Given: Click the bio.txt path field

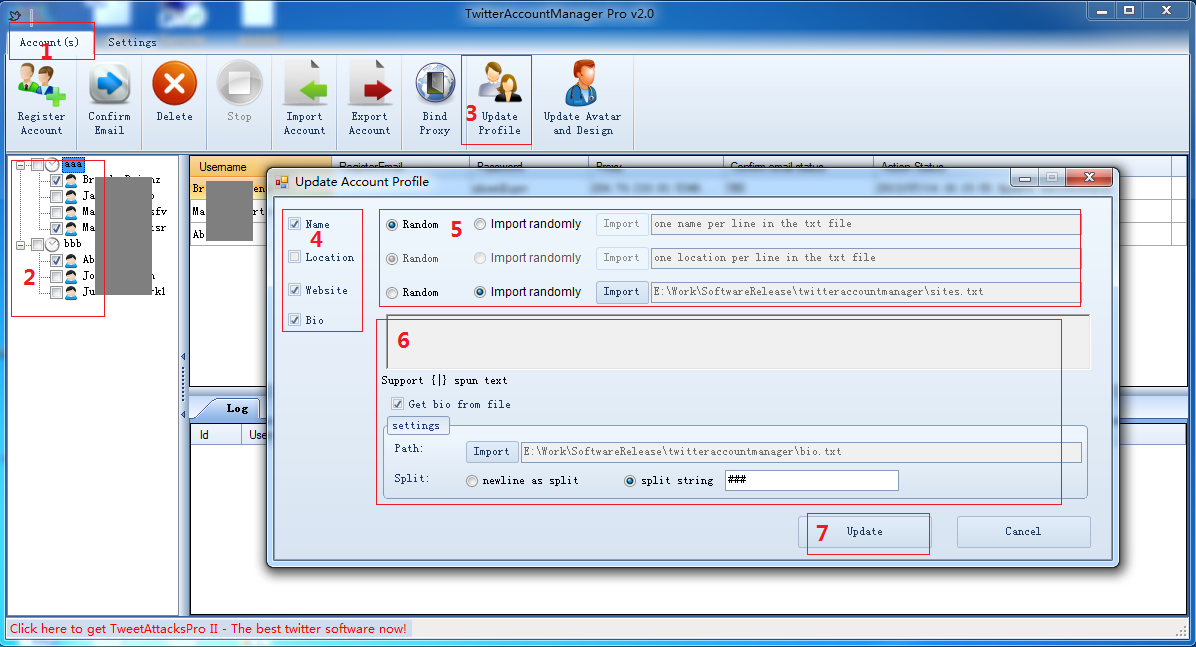Looking at the screenshot, I should coord(801,452).
